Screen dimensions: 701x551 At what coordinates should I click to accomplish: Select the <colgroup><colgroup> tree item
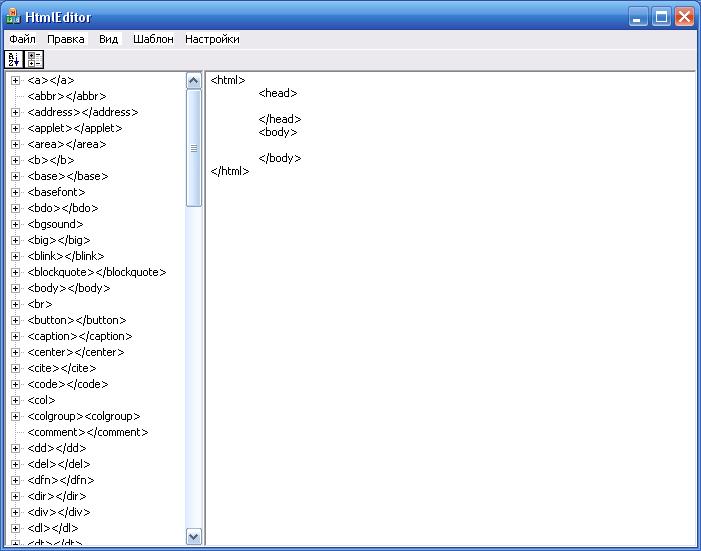(x=84, y=416)
